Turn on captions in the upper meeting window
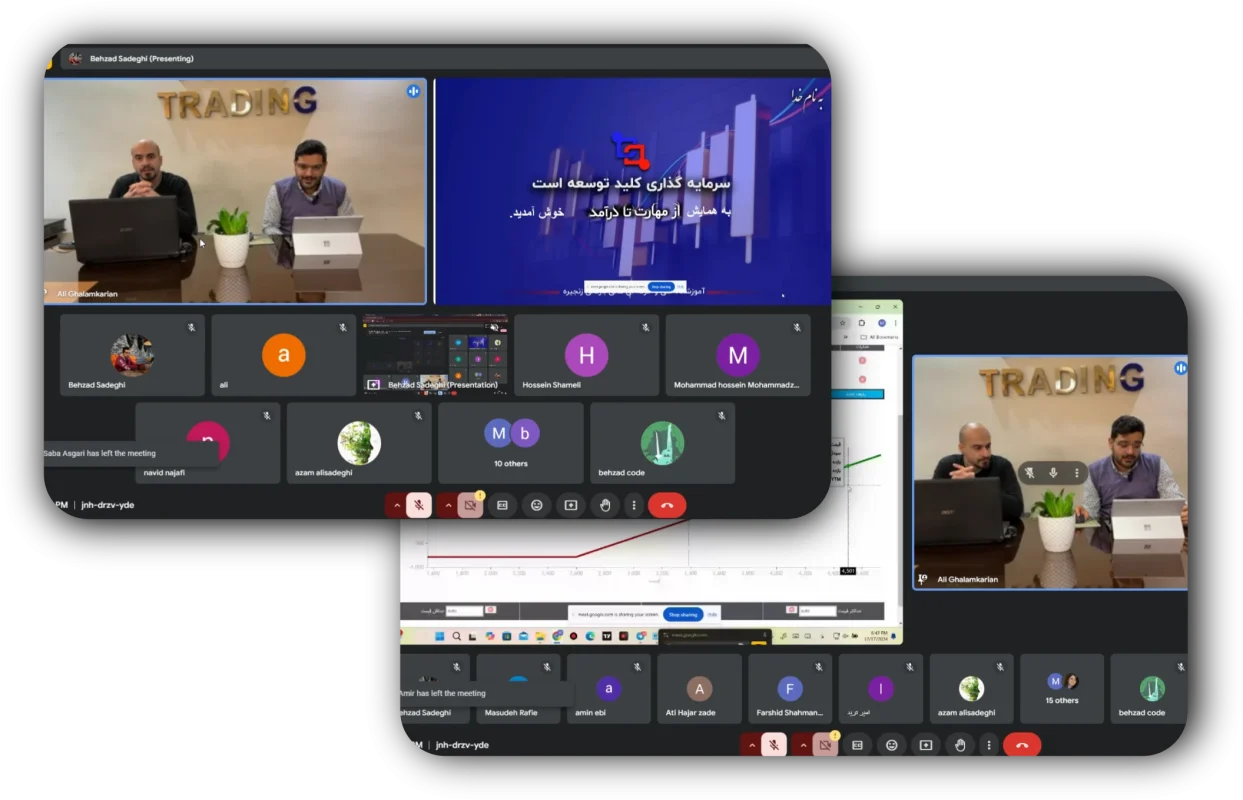The width and height of the screenshot is (1243, 800). pyautogui.click(x=502, y=505)
